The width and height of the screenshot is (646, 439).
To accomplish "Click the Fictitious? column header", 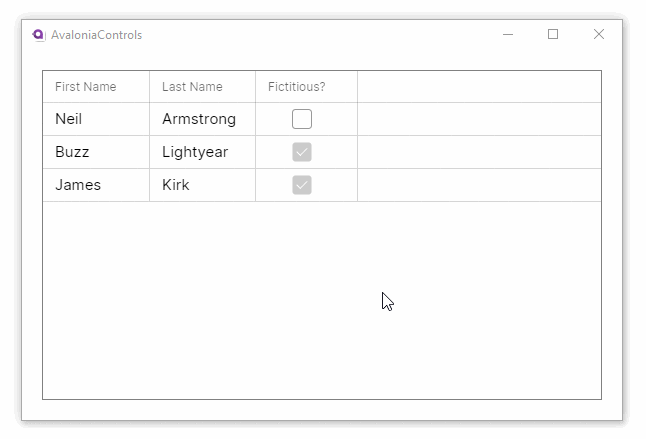I will click(297, 87).
